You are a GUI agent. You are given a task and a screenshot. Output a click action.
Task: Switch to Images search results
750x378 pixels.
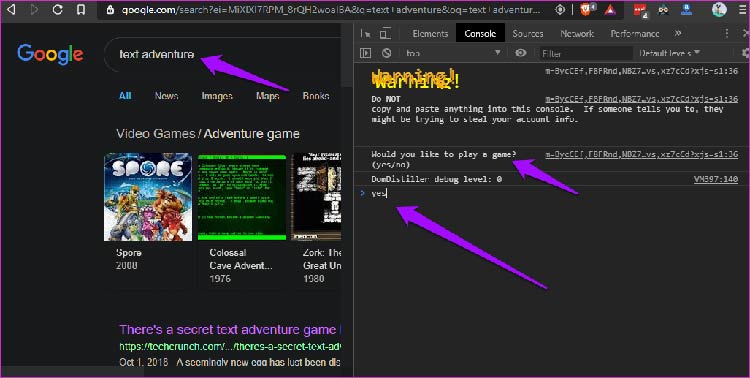217,96
